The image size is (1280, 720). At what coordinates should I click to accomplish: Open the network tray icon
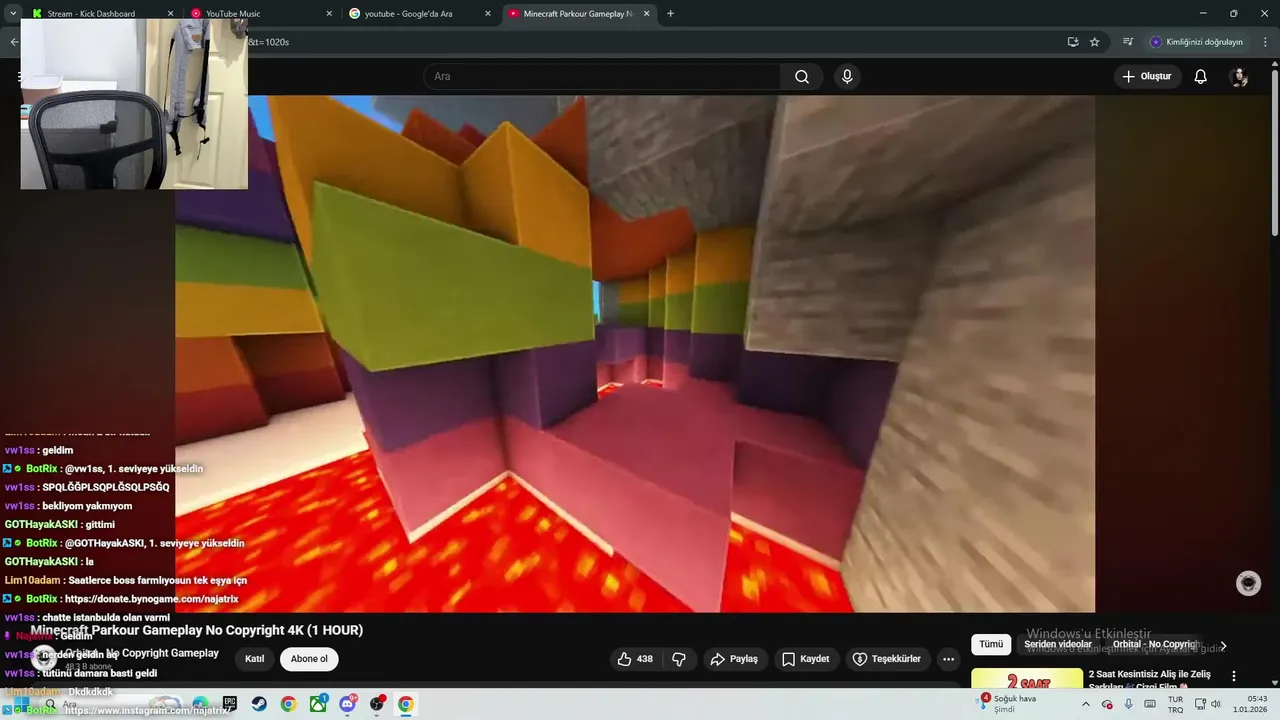pos(1200,704)
